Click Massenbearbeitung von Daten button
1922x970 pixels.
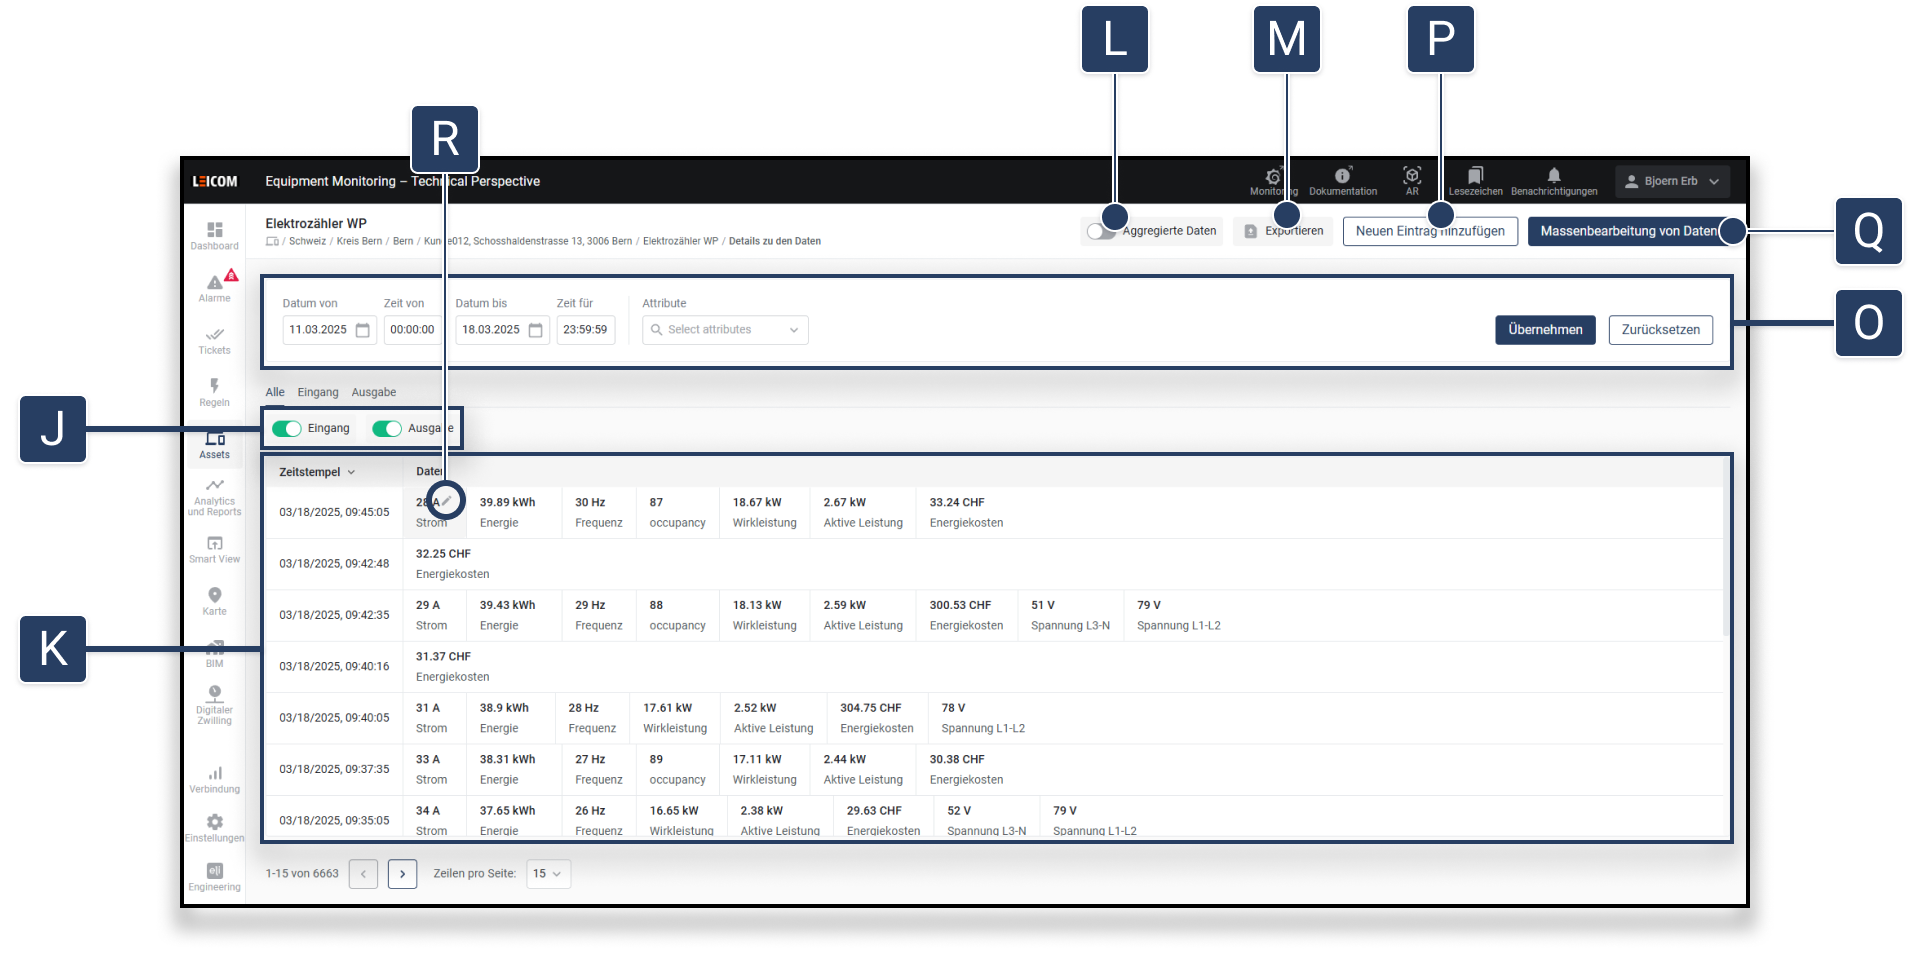point(1627,231)
